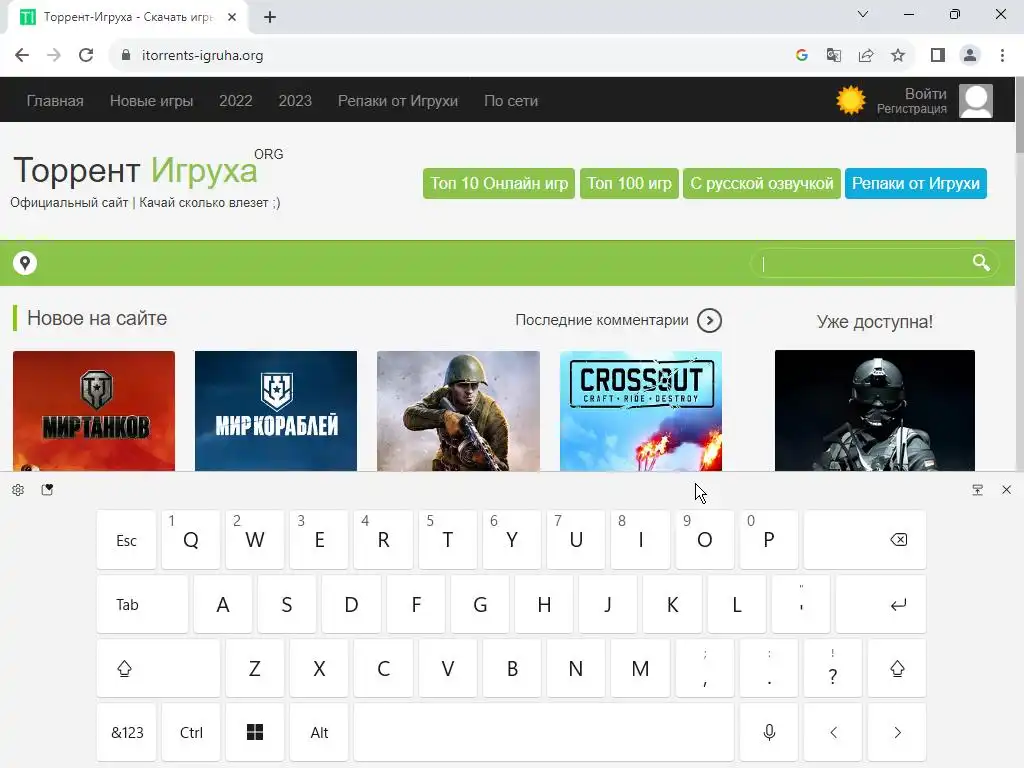Click the Google icon in the address bar

pos(802,56)
